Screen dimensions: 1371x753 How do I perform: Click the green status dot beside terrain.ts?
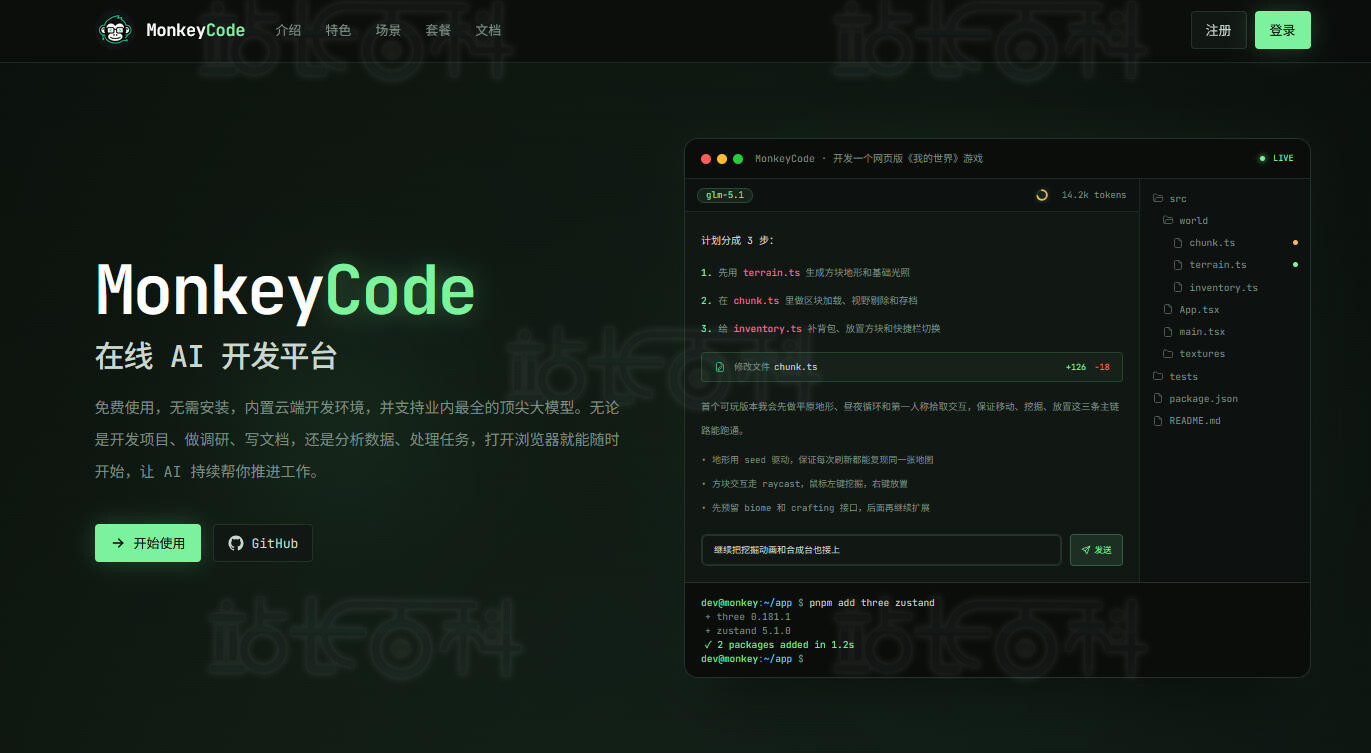1295,264
